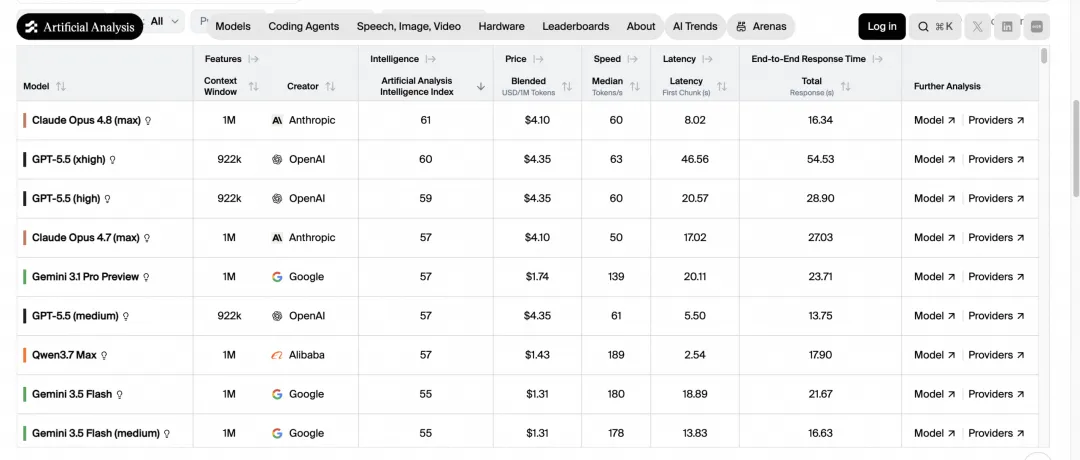The height and width of the screenshot is (460, 1080).
Task: Open Model link for Claude Opus 4.8 (max)
Action: point(935,121)
